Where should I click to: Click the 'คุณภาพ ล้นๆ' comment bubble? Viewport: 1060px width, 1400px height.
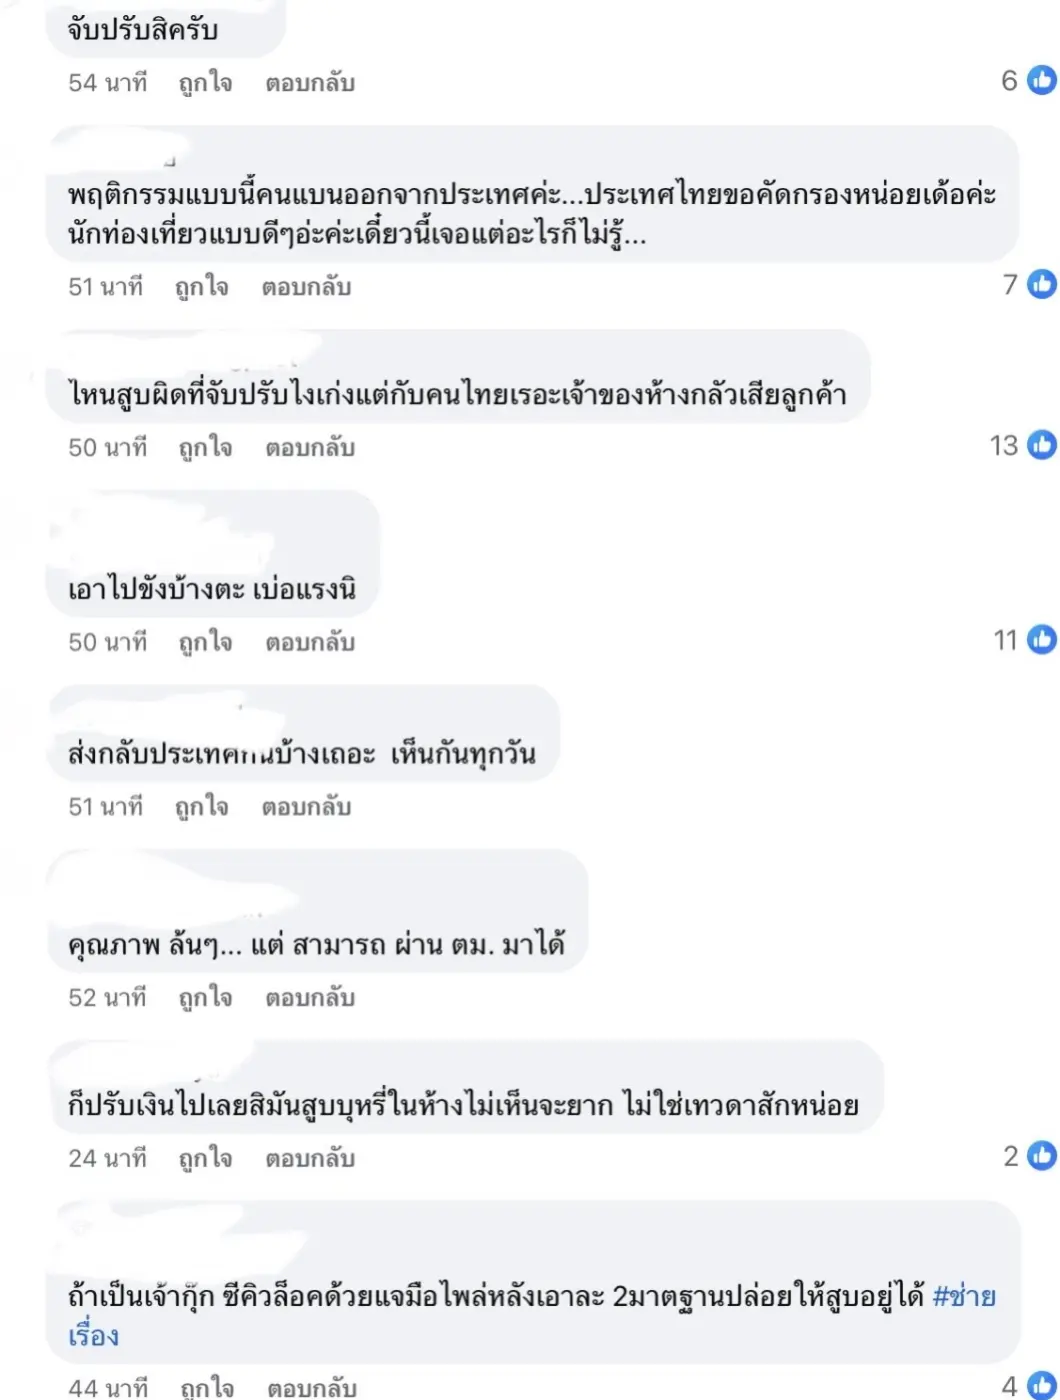(x=317, y=911)
